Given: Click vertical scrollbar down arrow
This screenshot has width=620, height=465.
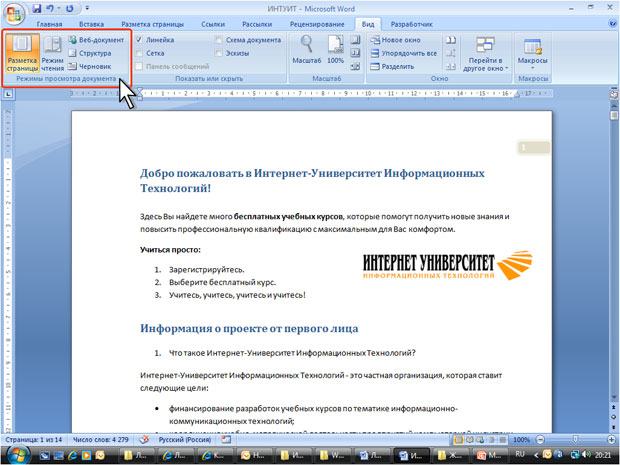Looking at the screenshot, I should coord(614,397).
